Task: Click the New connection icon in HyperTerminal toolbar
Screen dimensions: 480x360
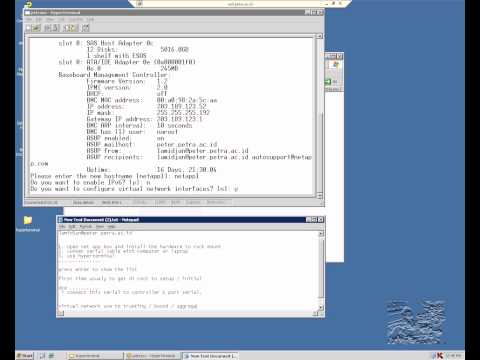Action: pos(29,28)
